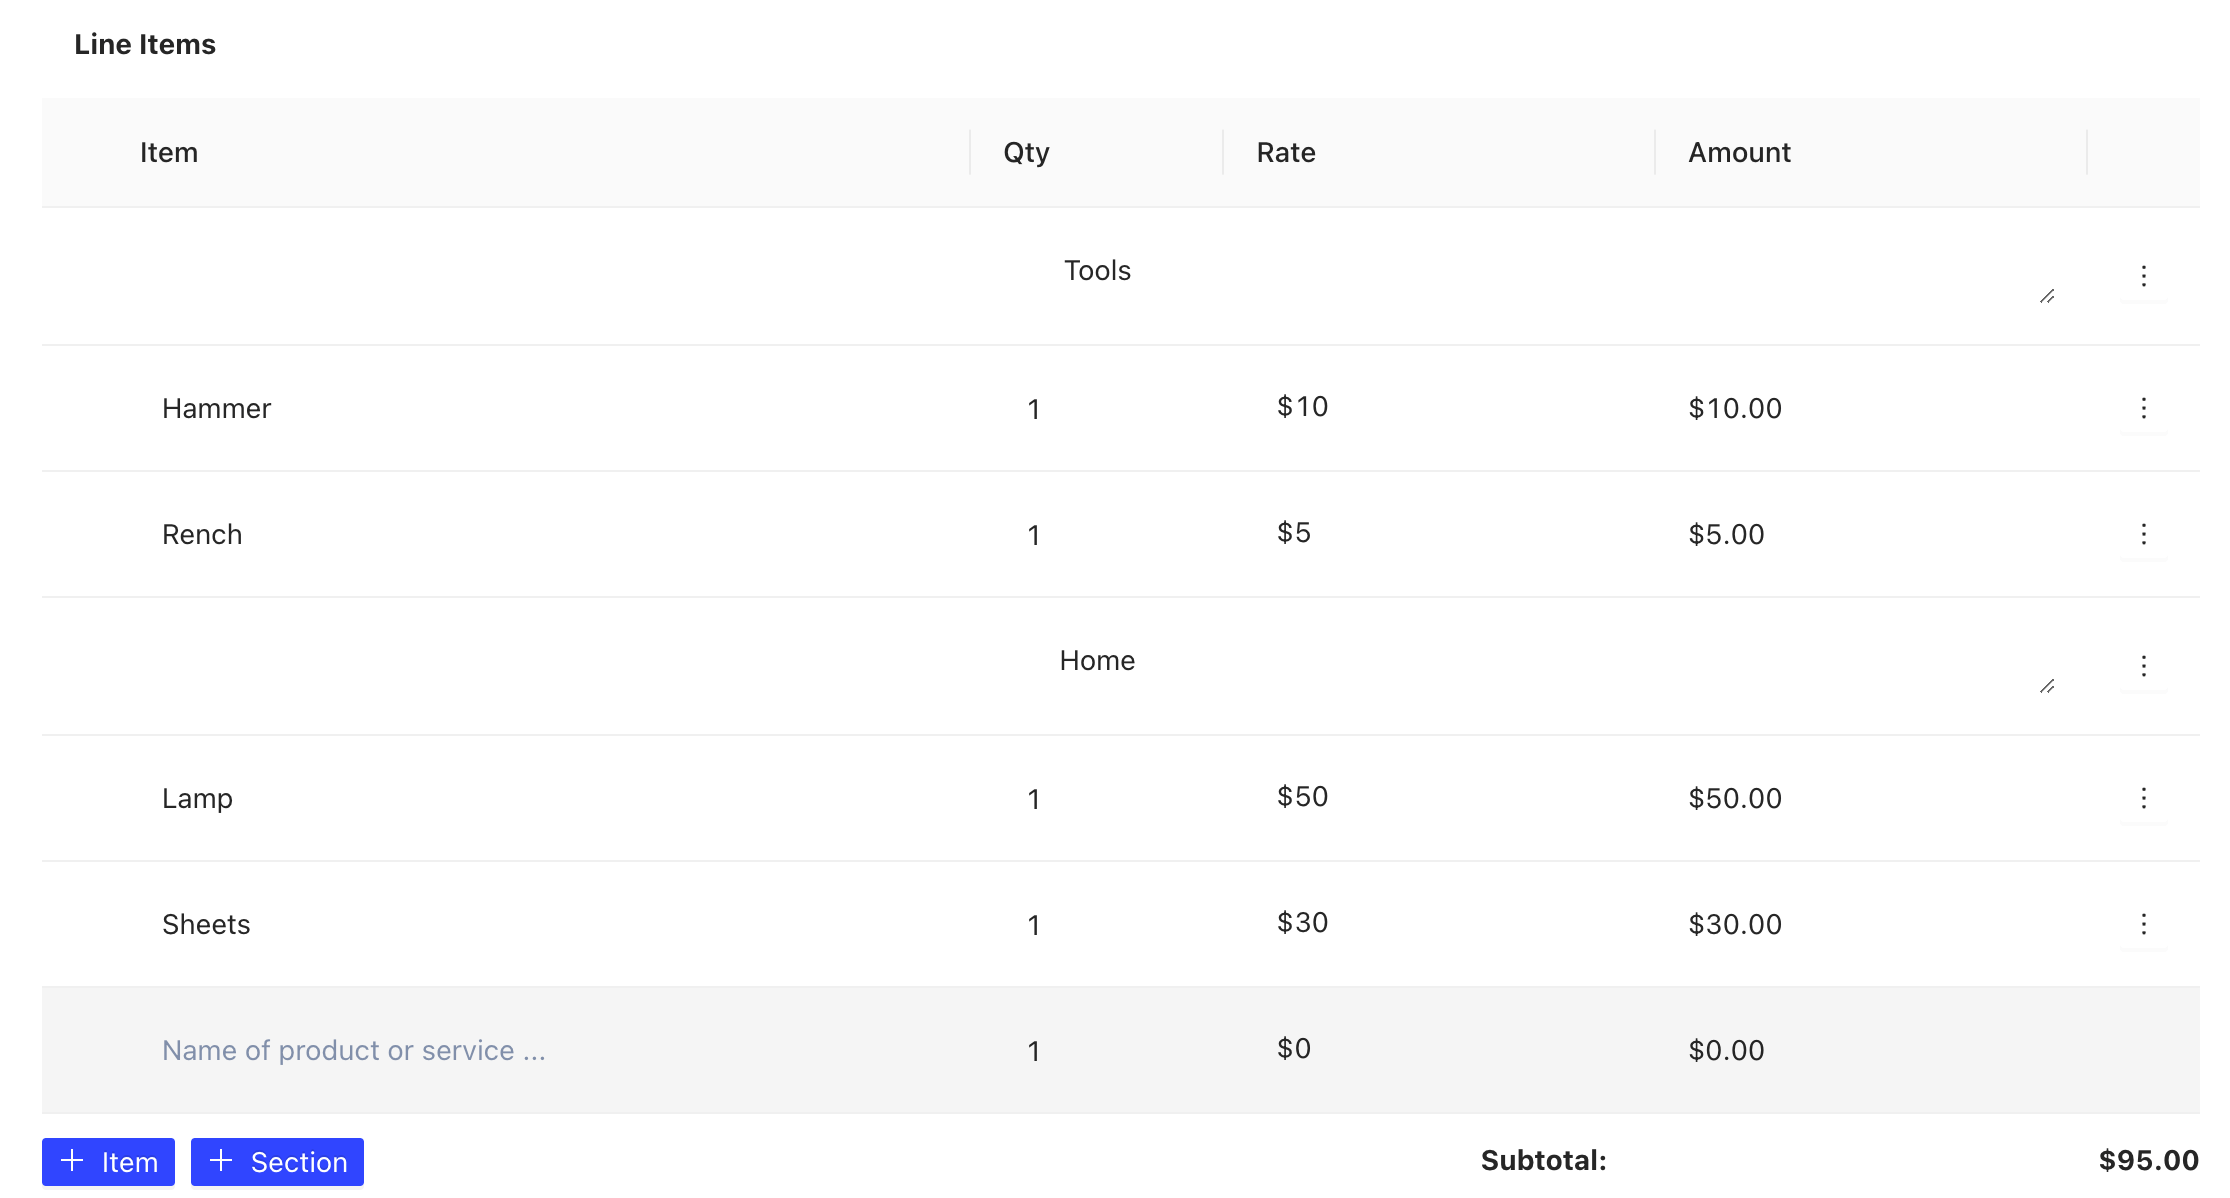Open the three-dot menu for Rench row

point(2143,534)
